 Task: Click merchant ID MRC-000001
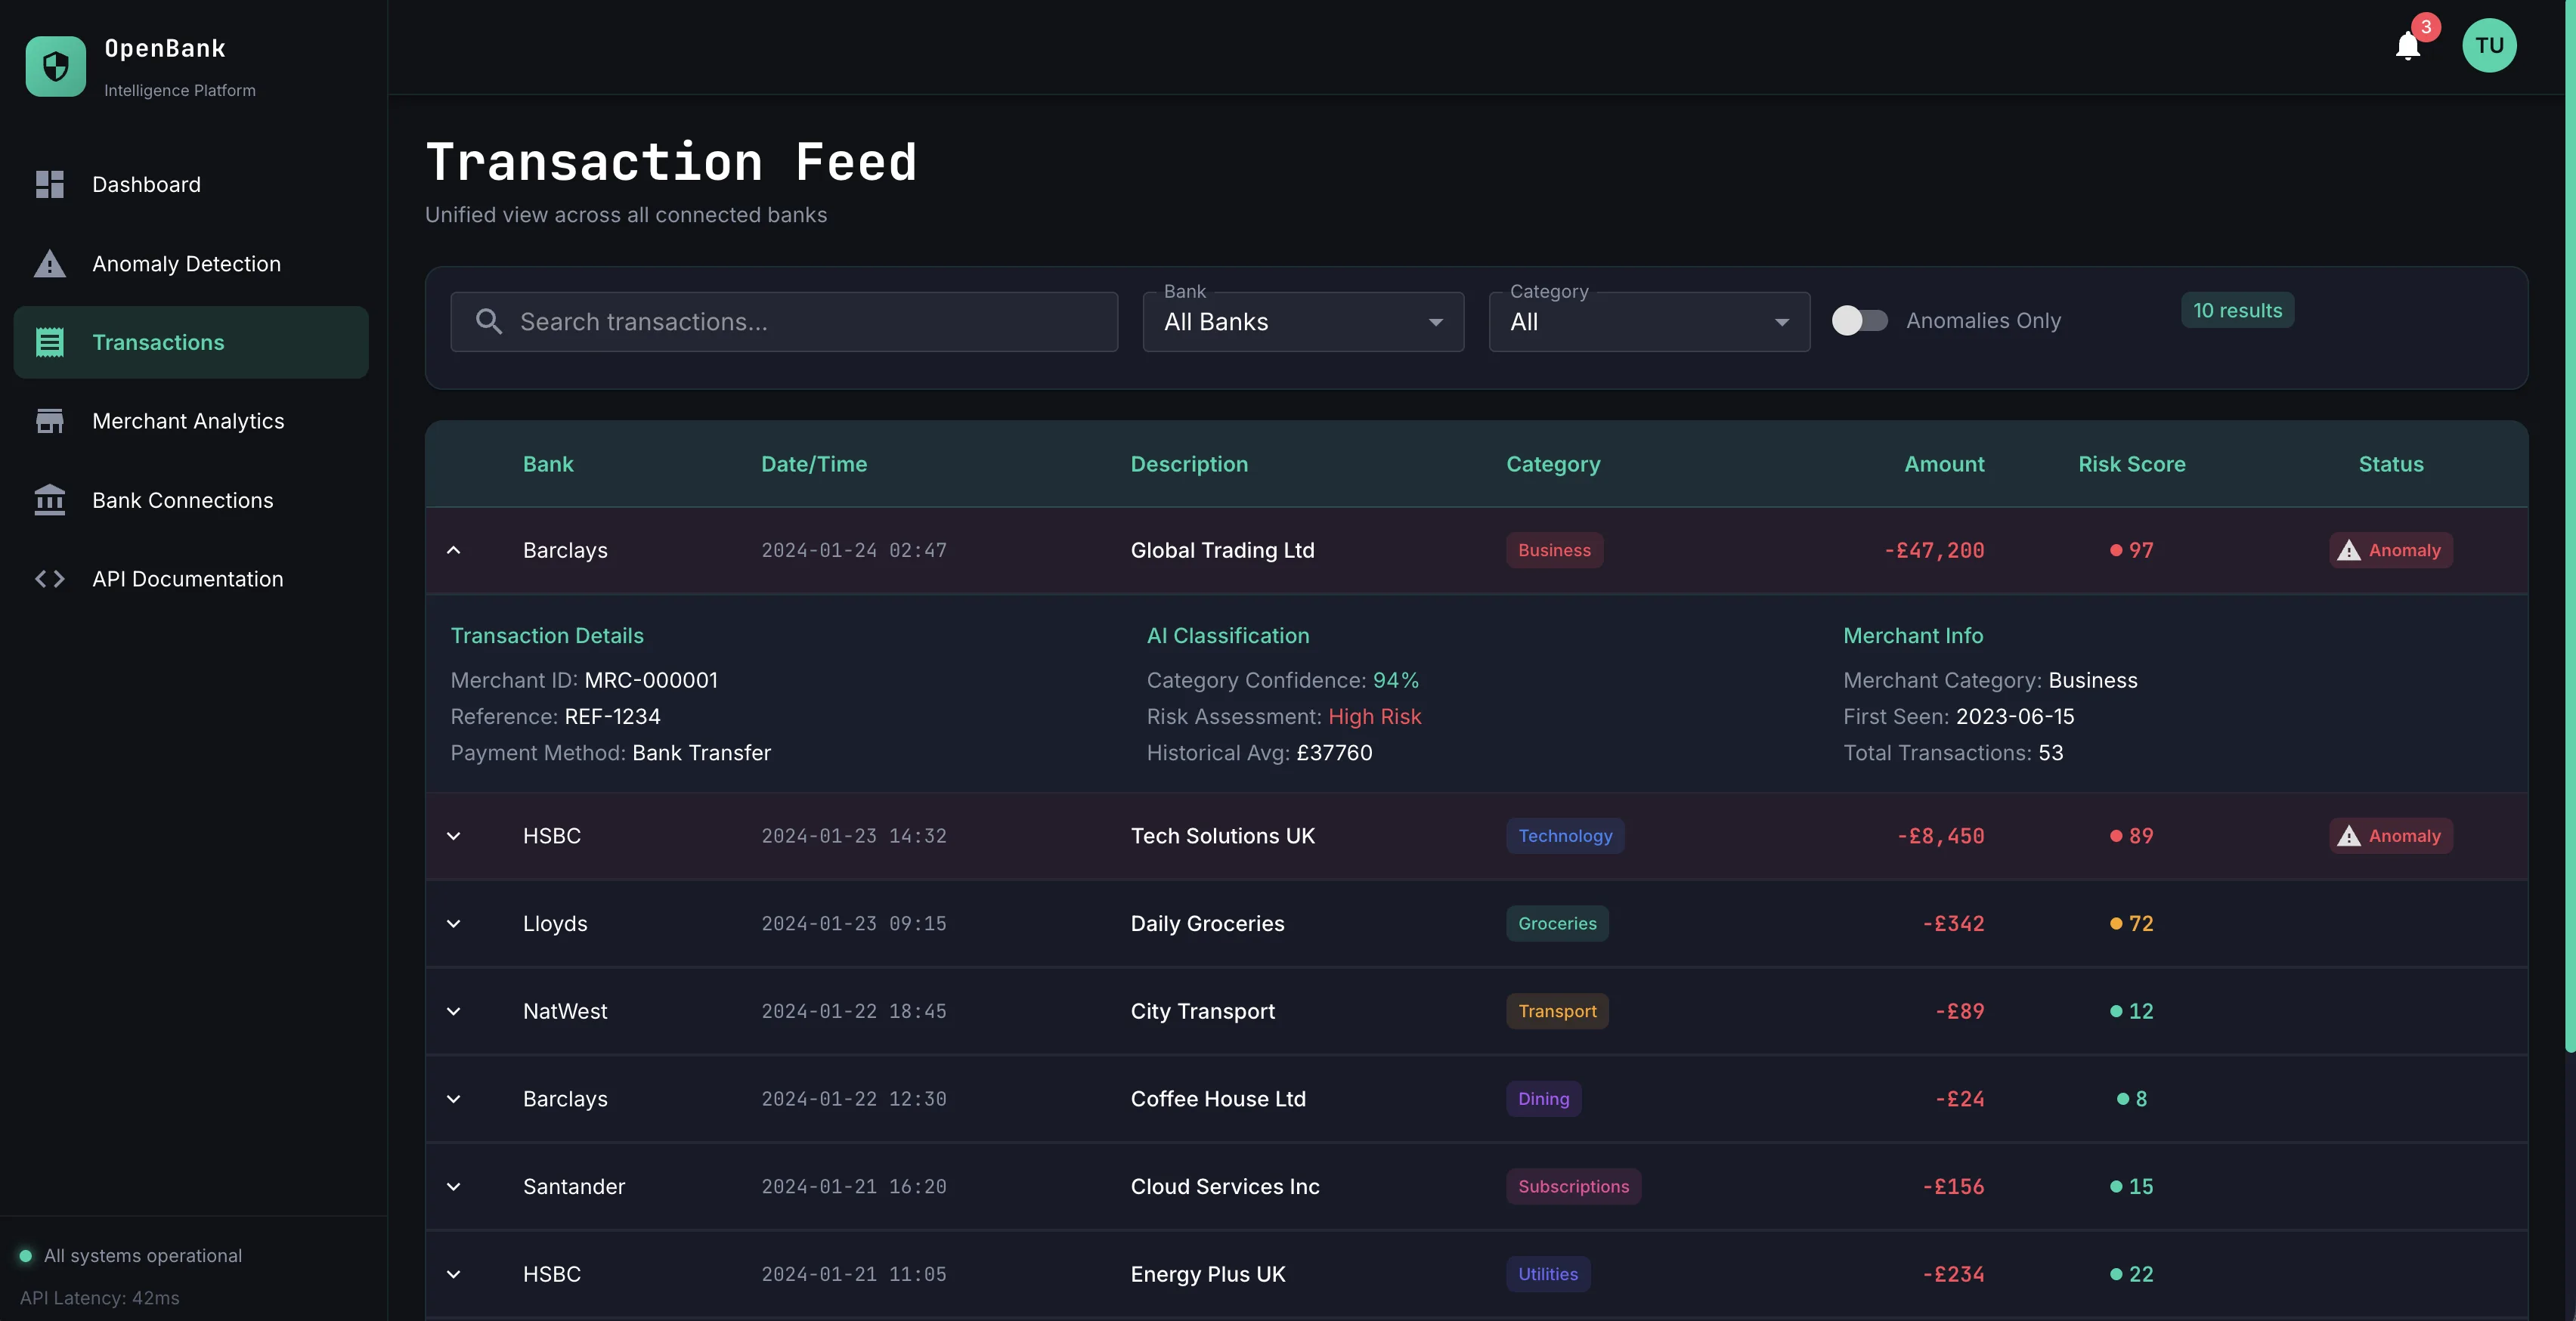(x=651, y=680)
